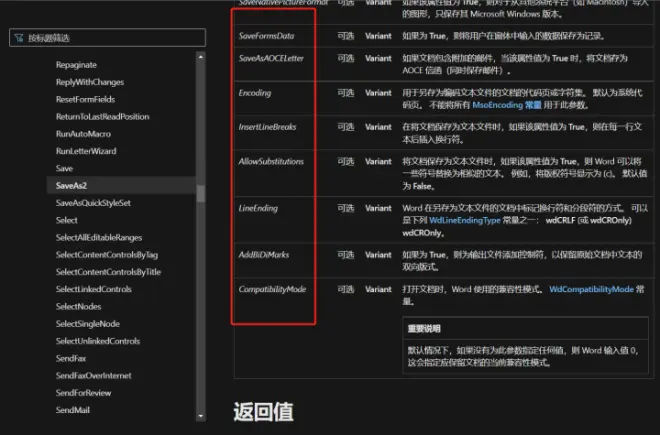Select the highlighted SaveAs2 entry
Viewport: 660px width, 435px height.
pyautogui.click(x=121, y=185)
